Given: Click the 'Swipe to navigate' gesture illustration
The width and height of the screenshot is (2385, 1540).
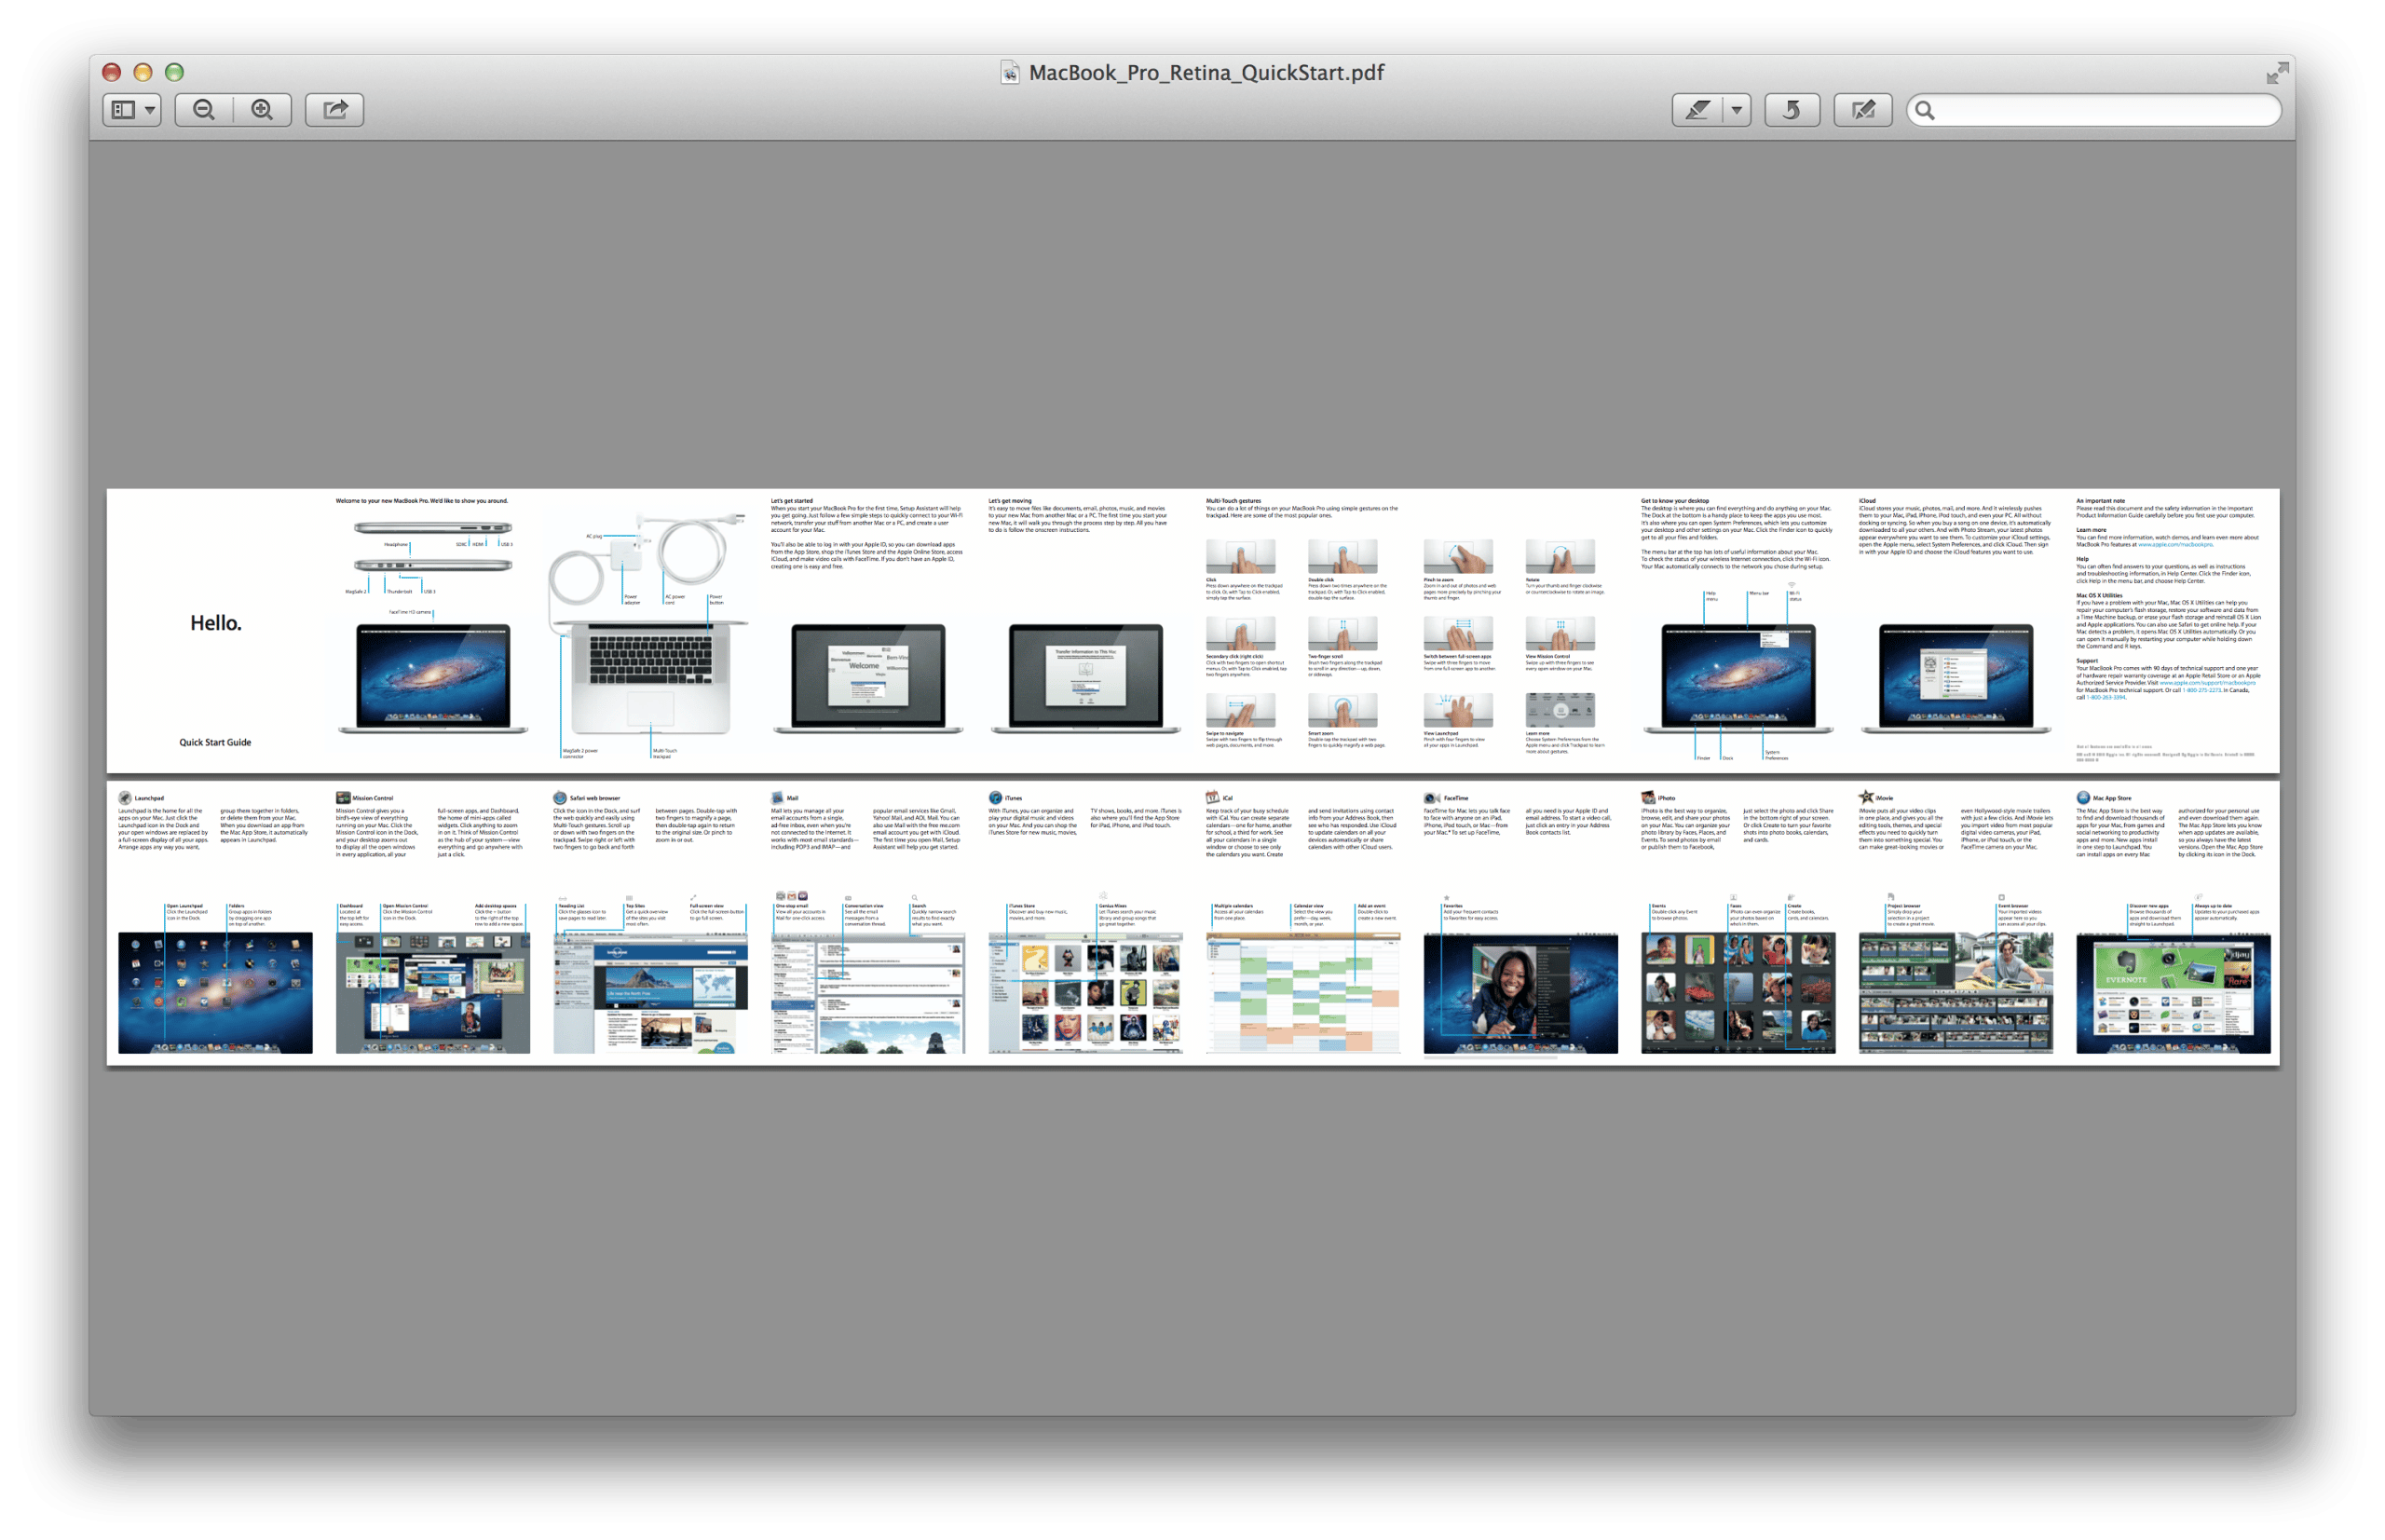Looking at the screenshot, I should 1240,710.
